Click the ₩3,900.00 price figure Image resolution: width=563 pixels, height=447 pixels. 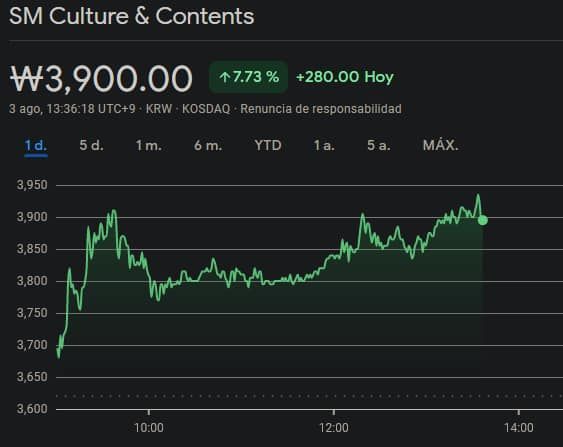click(101, 79)
